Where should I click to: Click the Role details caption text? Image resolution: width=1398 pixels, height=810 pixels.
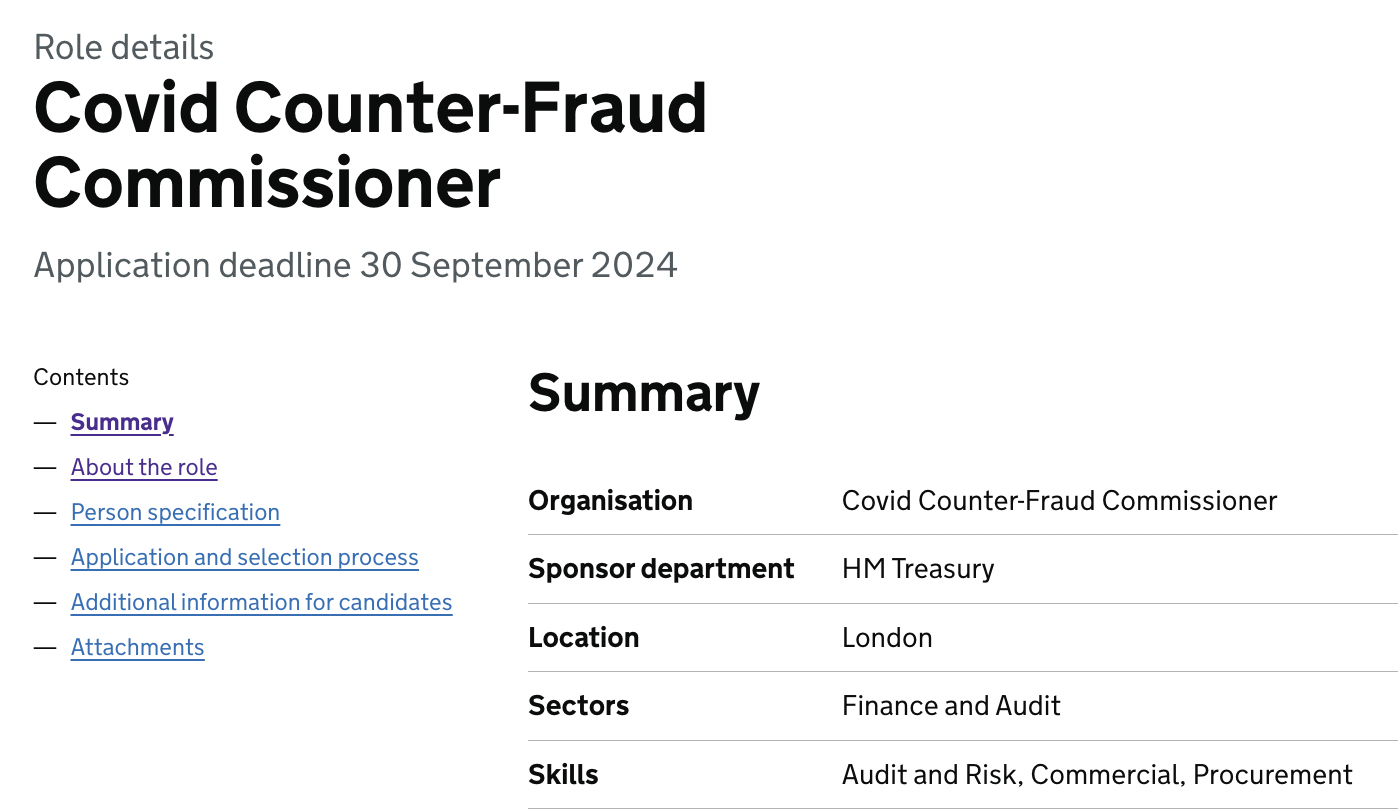[124, 47]
